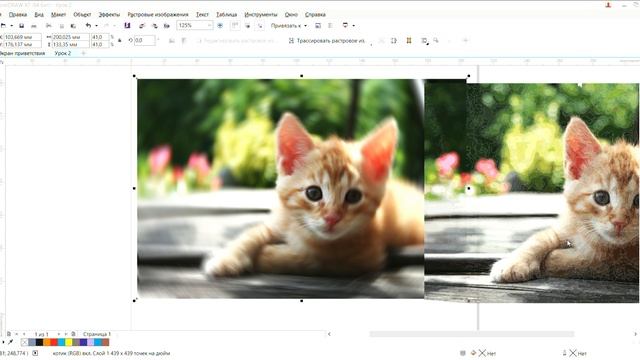This screenshot has width=640, height=360.
Task: Click the Cut scissors icon
Action: click(x=49, y=26)
